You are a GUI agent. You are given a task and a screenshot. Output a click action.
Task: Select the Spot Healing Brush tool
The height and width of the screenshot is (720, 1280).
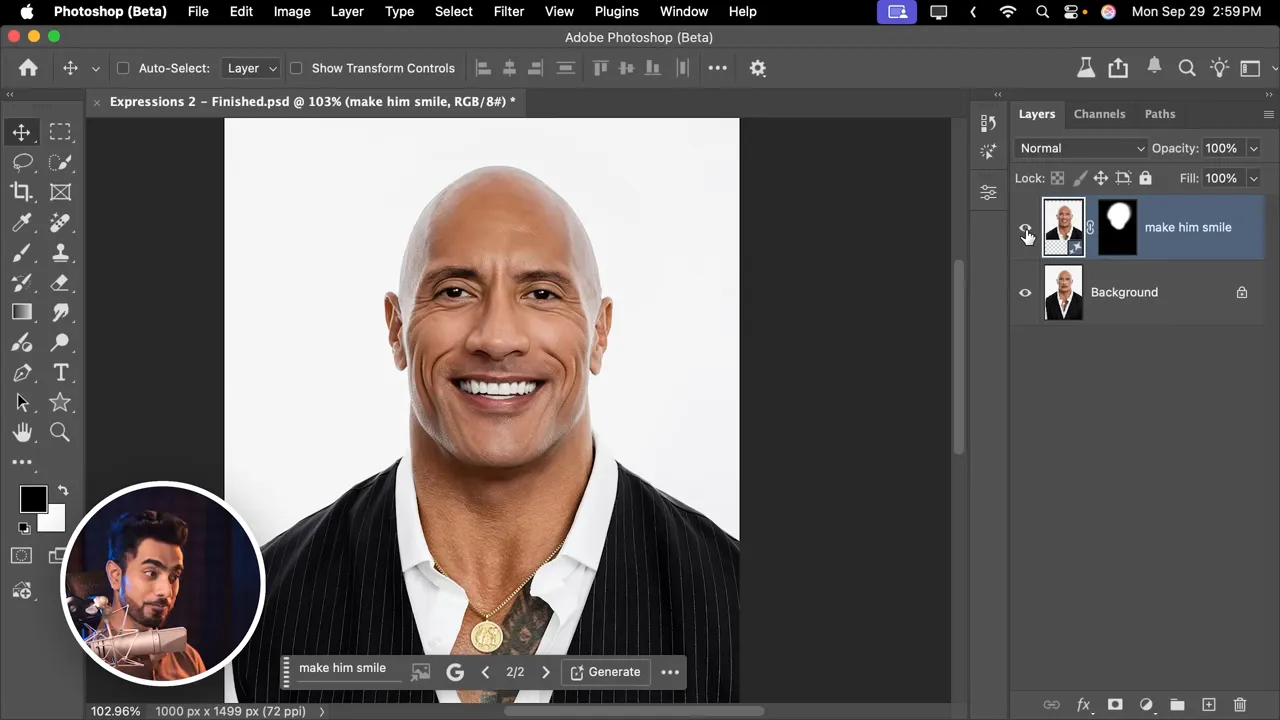coord(60,222)
